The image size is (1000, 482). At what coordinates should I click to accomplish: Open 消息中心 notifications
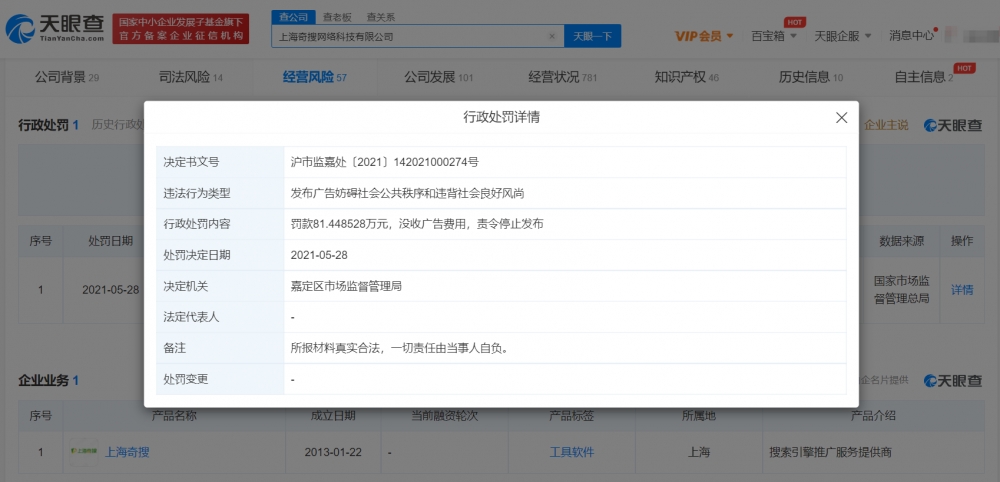[x=911, y=36]
